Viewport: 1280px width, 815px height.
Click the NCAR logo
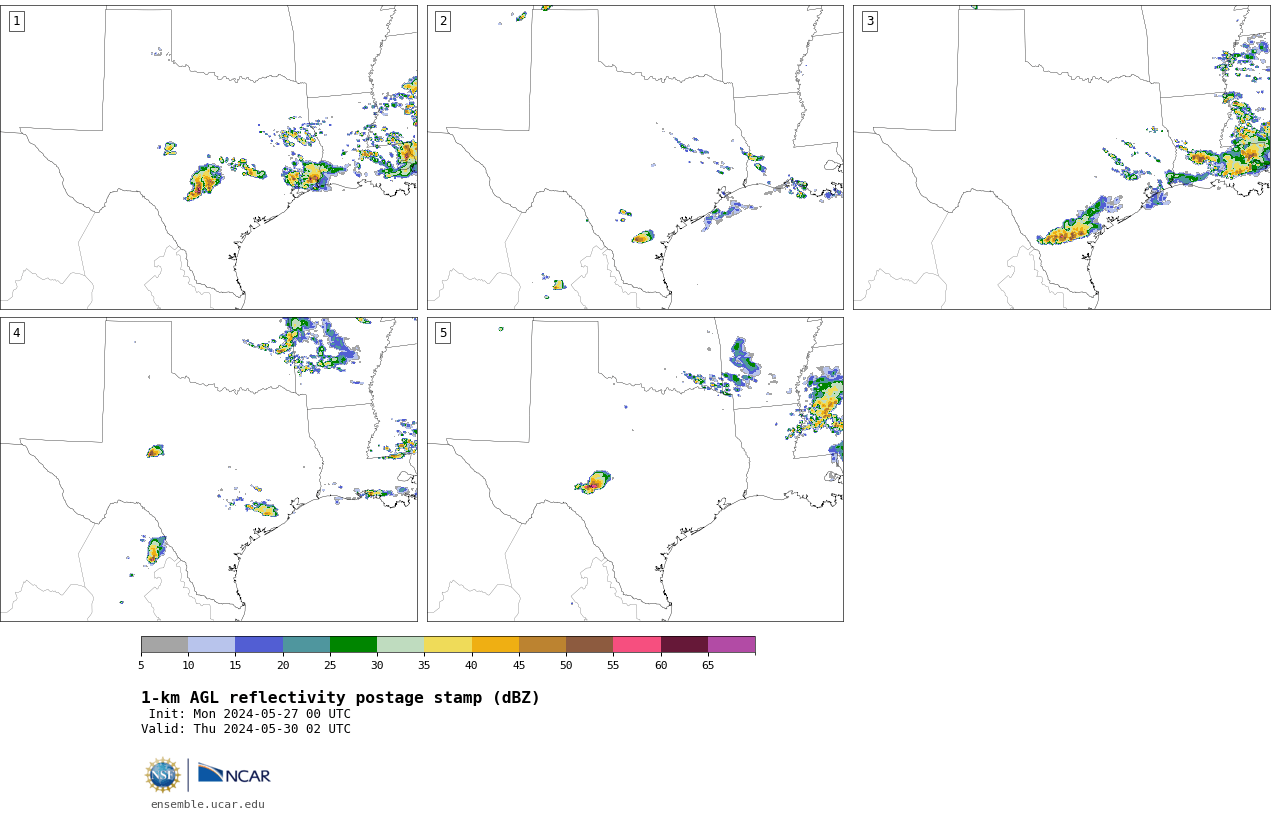234,774
